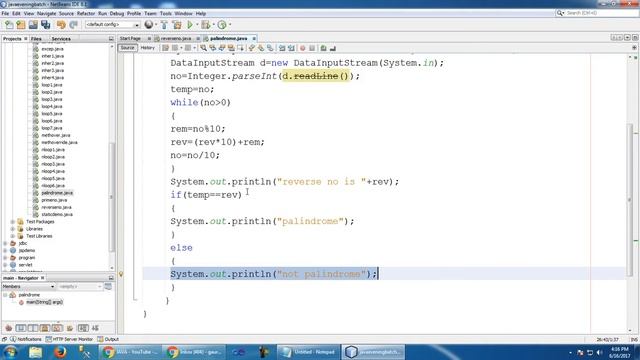This screenshot has width=640, height=360.
Task: Open the Refactor menu
Action: tap(86, 13)
